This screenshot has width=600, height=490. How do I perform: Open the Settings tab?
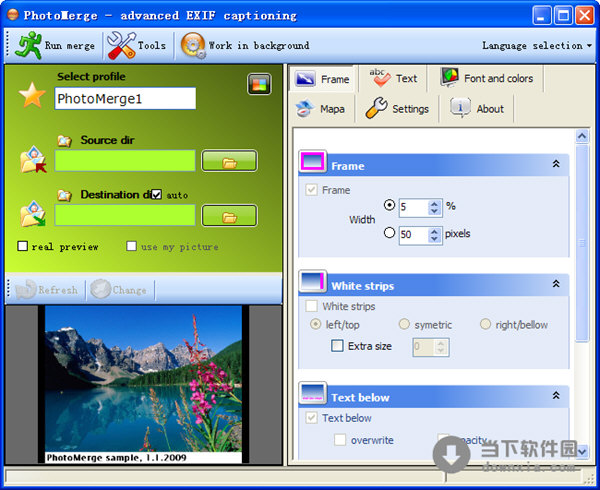click(x=397, y=109)
